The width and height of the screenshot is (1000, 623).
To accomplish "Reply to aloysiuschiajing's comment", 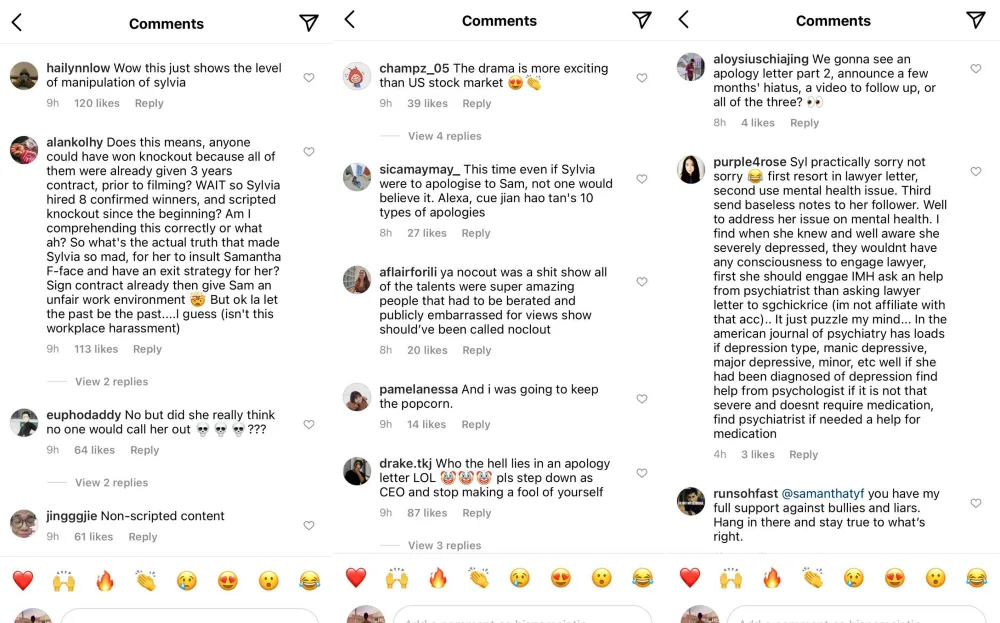I will tap(804, 123).
